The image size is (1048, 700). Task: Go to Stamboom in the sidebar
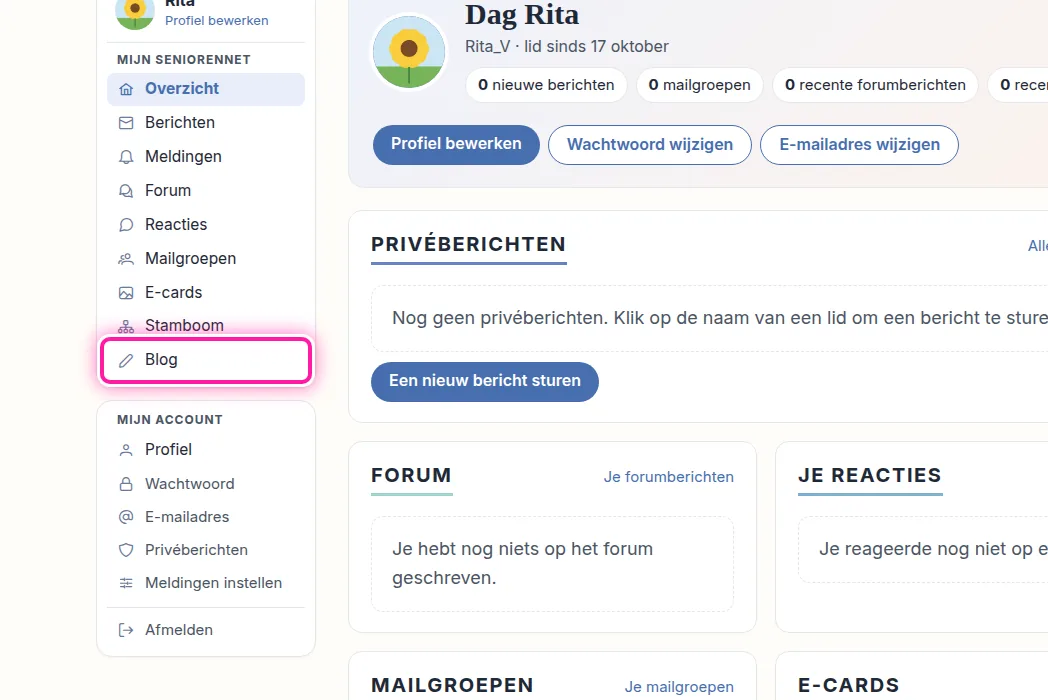206,326
